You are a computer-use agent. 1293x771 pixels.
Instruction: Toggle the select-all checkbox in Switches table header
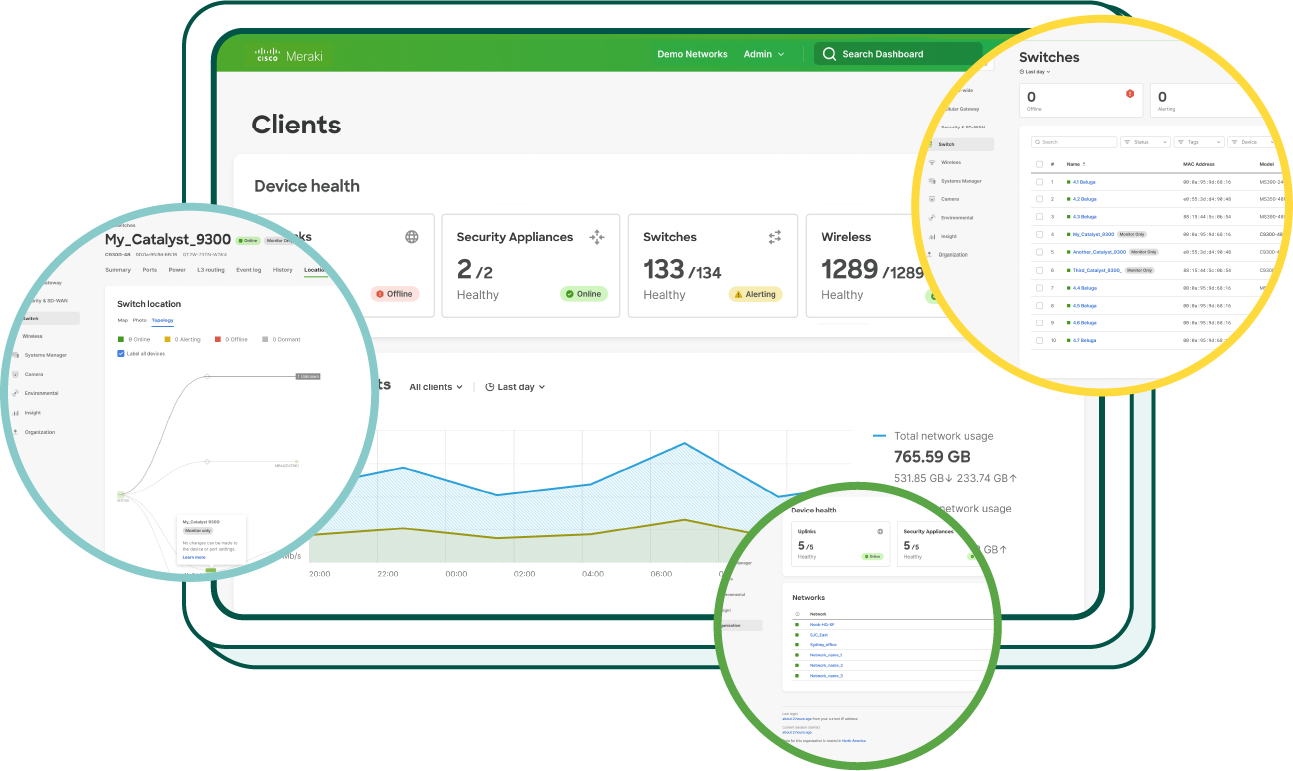click(x=1039, y=164)
